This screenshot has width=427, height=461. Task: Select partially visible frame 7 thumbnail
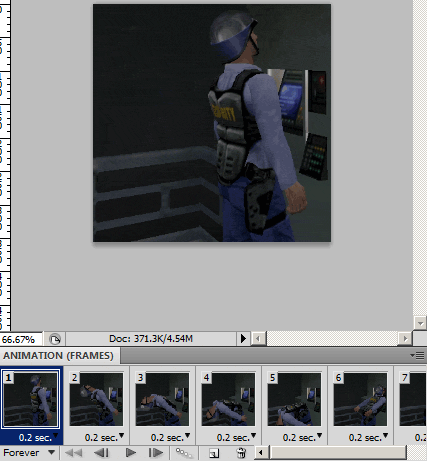(413, 399)
